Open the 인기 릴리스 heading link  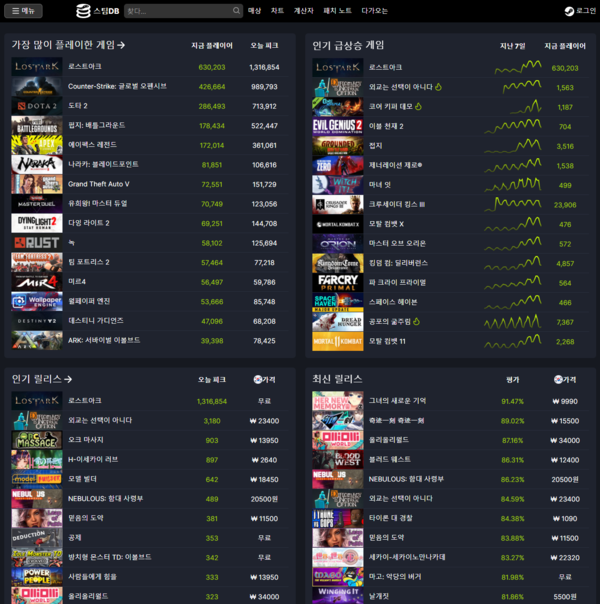tap(42, 379)
